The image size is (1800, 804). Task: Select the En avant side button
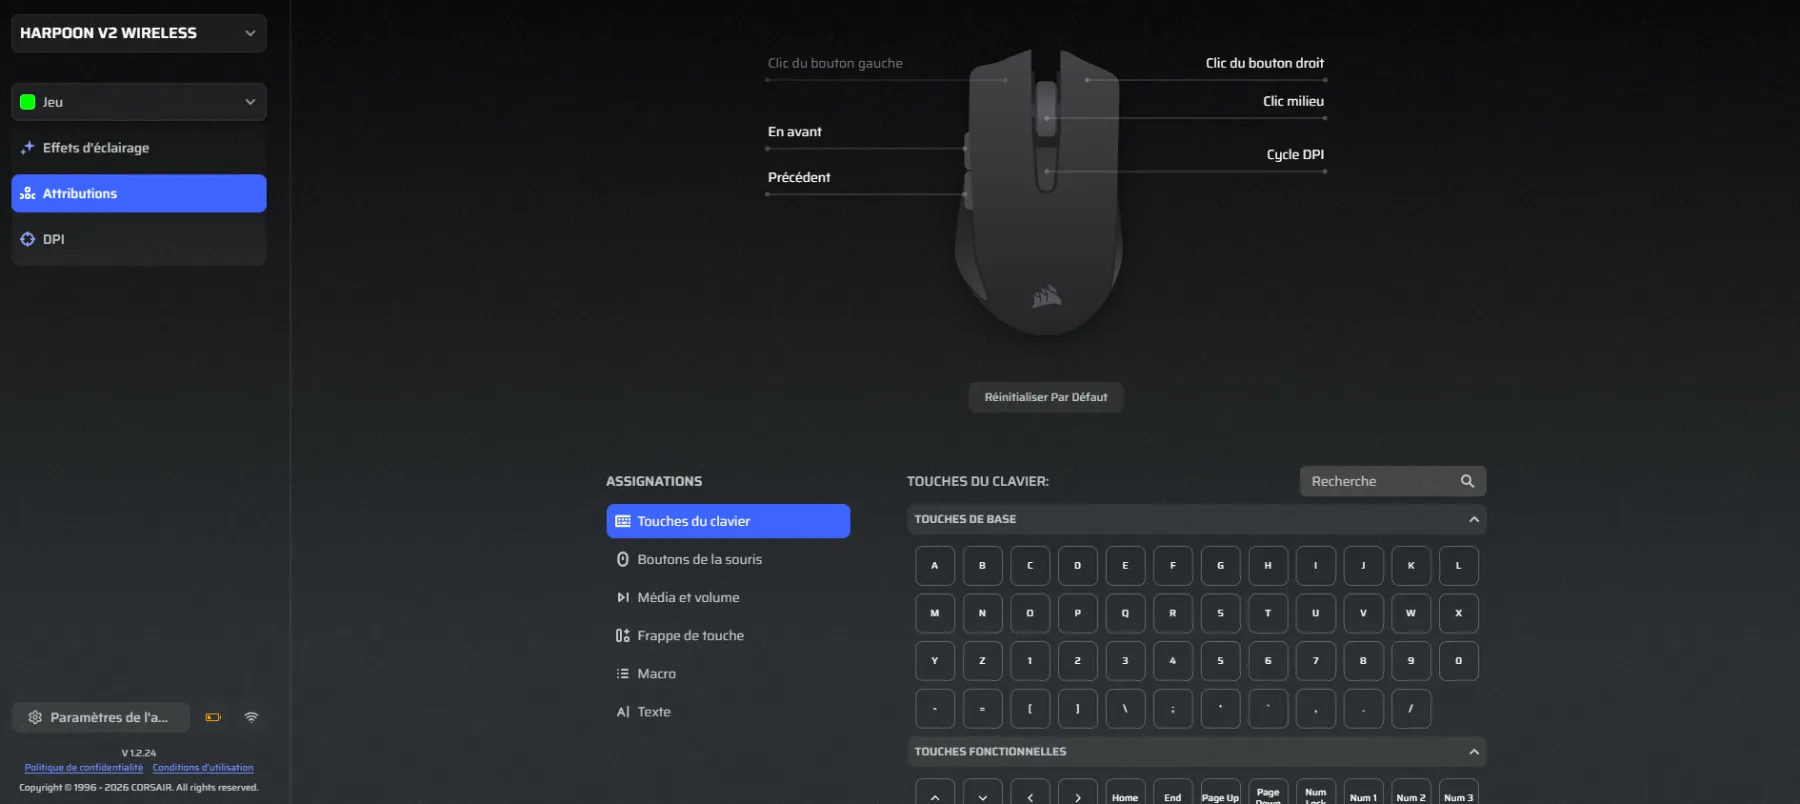click(x=795, y=131)
